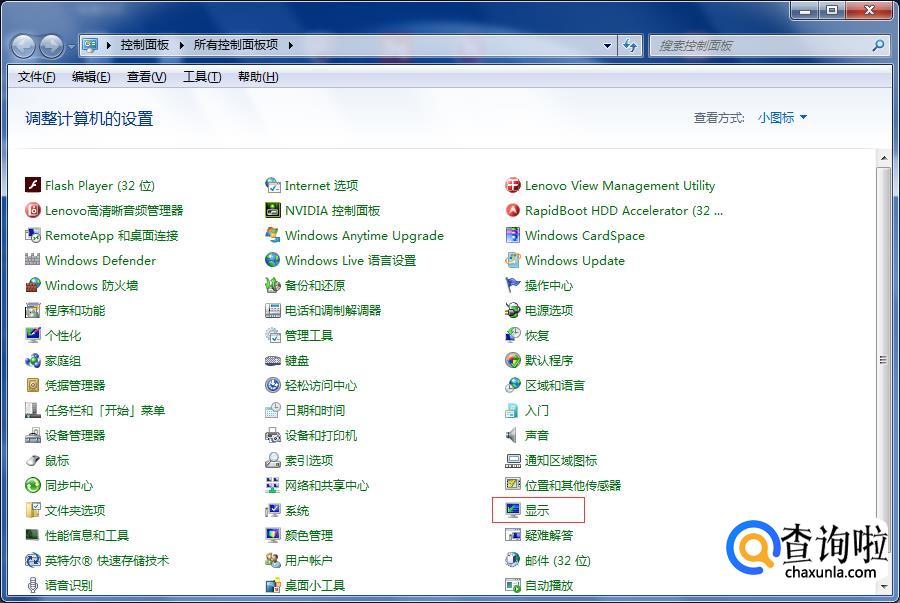Image resolution: width=900 pixels, height=603 pixels.
Task: Open the 鼠标 icon
Action: (33, 460)
